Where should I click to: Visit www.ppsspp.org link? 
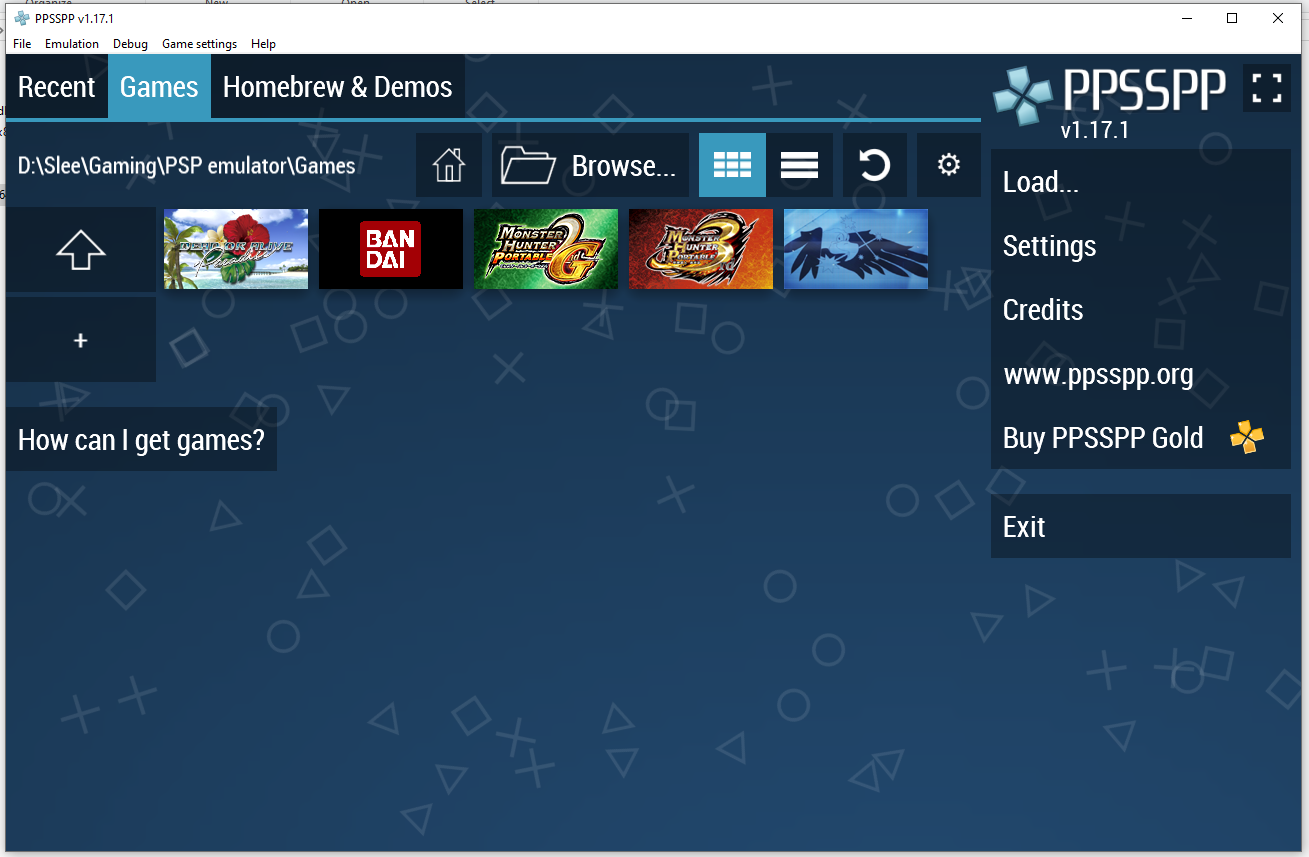1141,374
